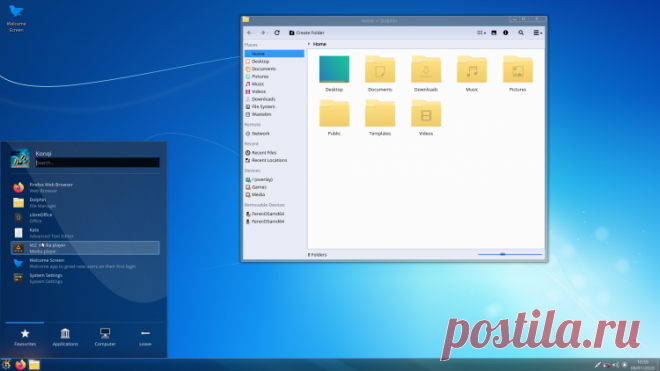Go back in Dolphin navigation
Image resolution: width=660 pixels, height=371 pixels.
[x=249, y=33]
